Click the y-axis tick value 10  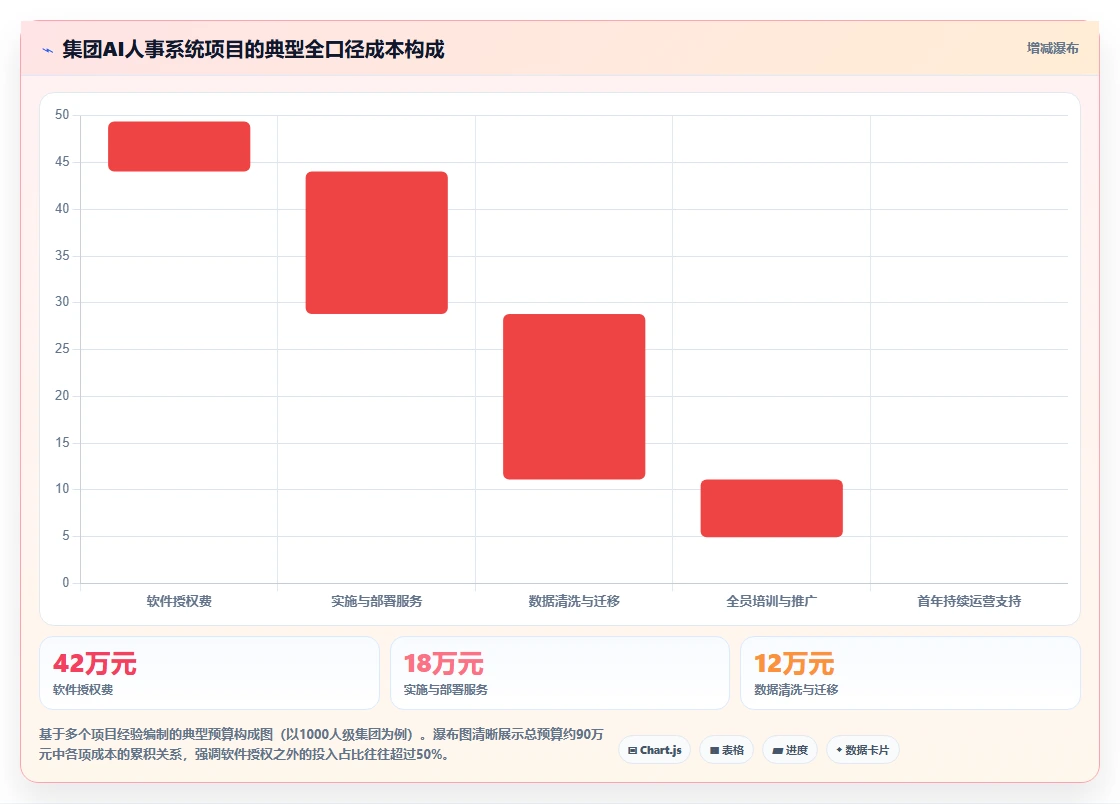click(62, 489)
